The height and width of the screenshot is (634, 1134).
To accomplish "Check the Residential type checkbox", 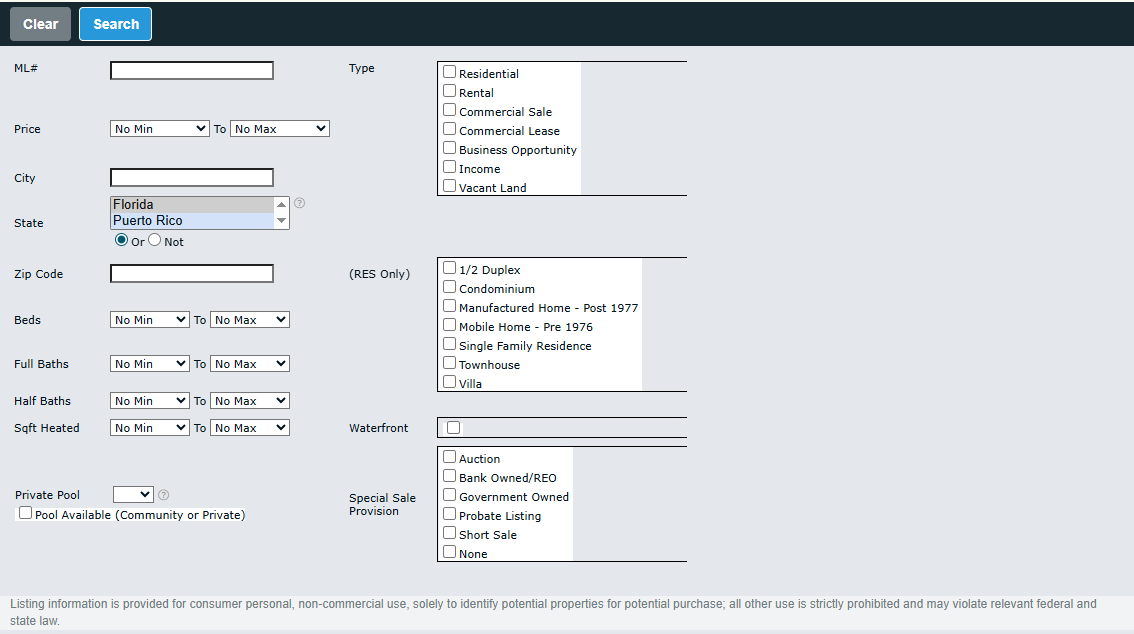I will point(450,72).
